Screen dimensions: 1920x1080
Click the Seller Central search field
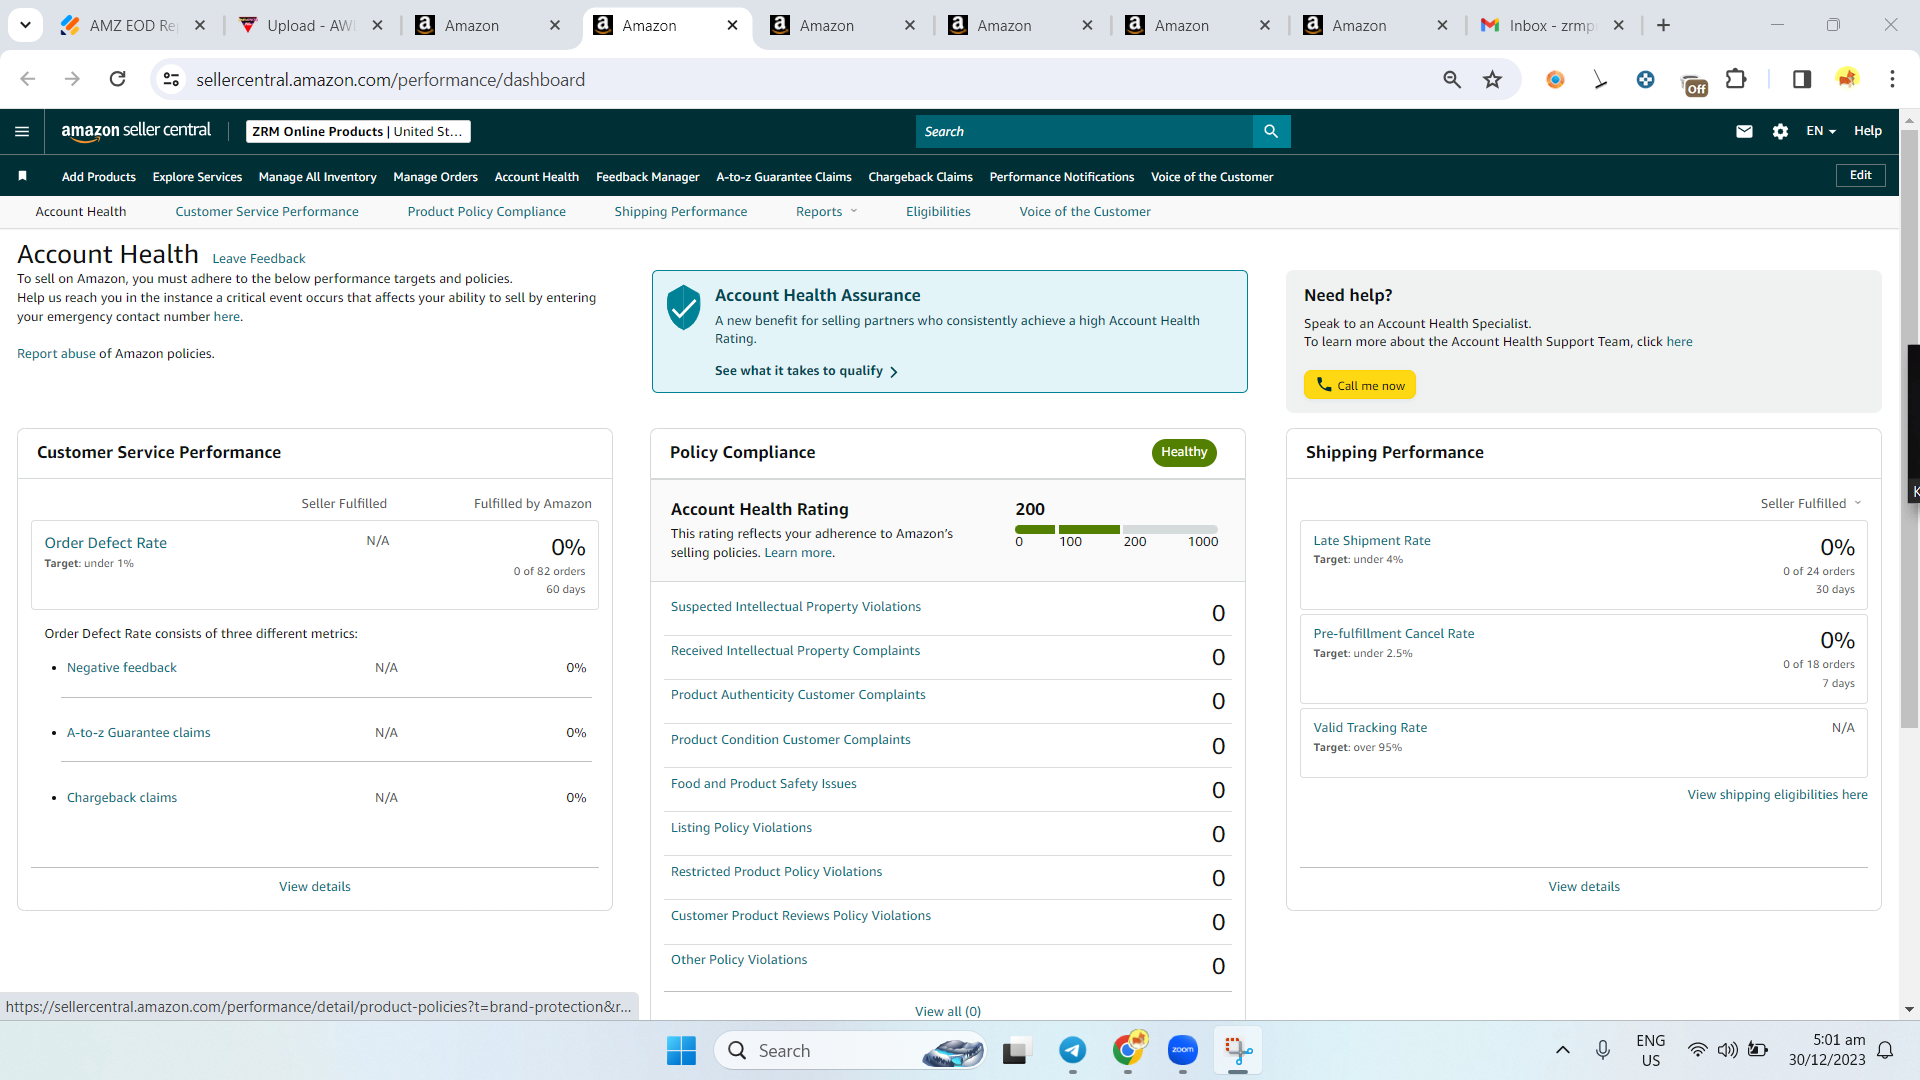1084,131
